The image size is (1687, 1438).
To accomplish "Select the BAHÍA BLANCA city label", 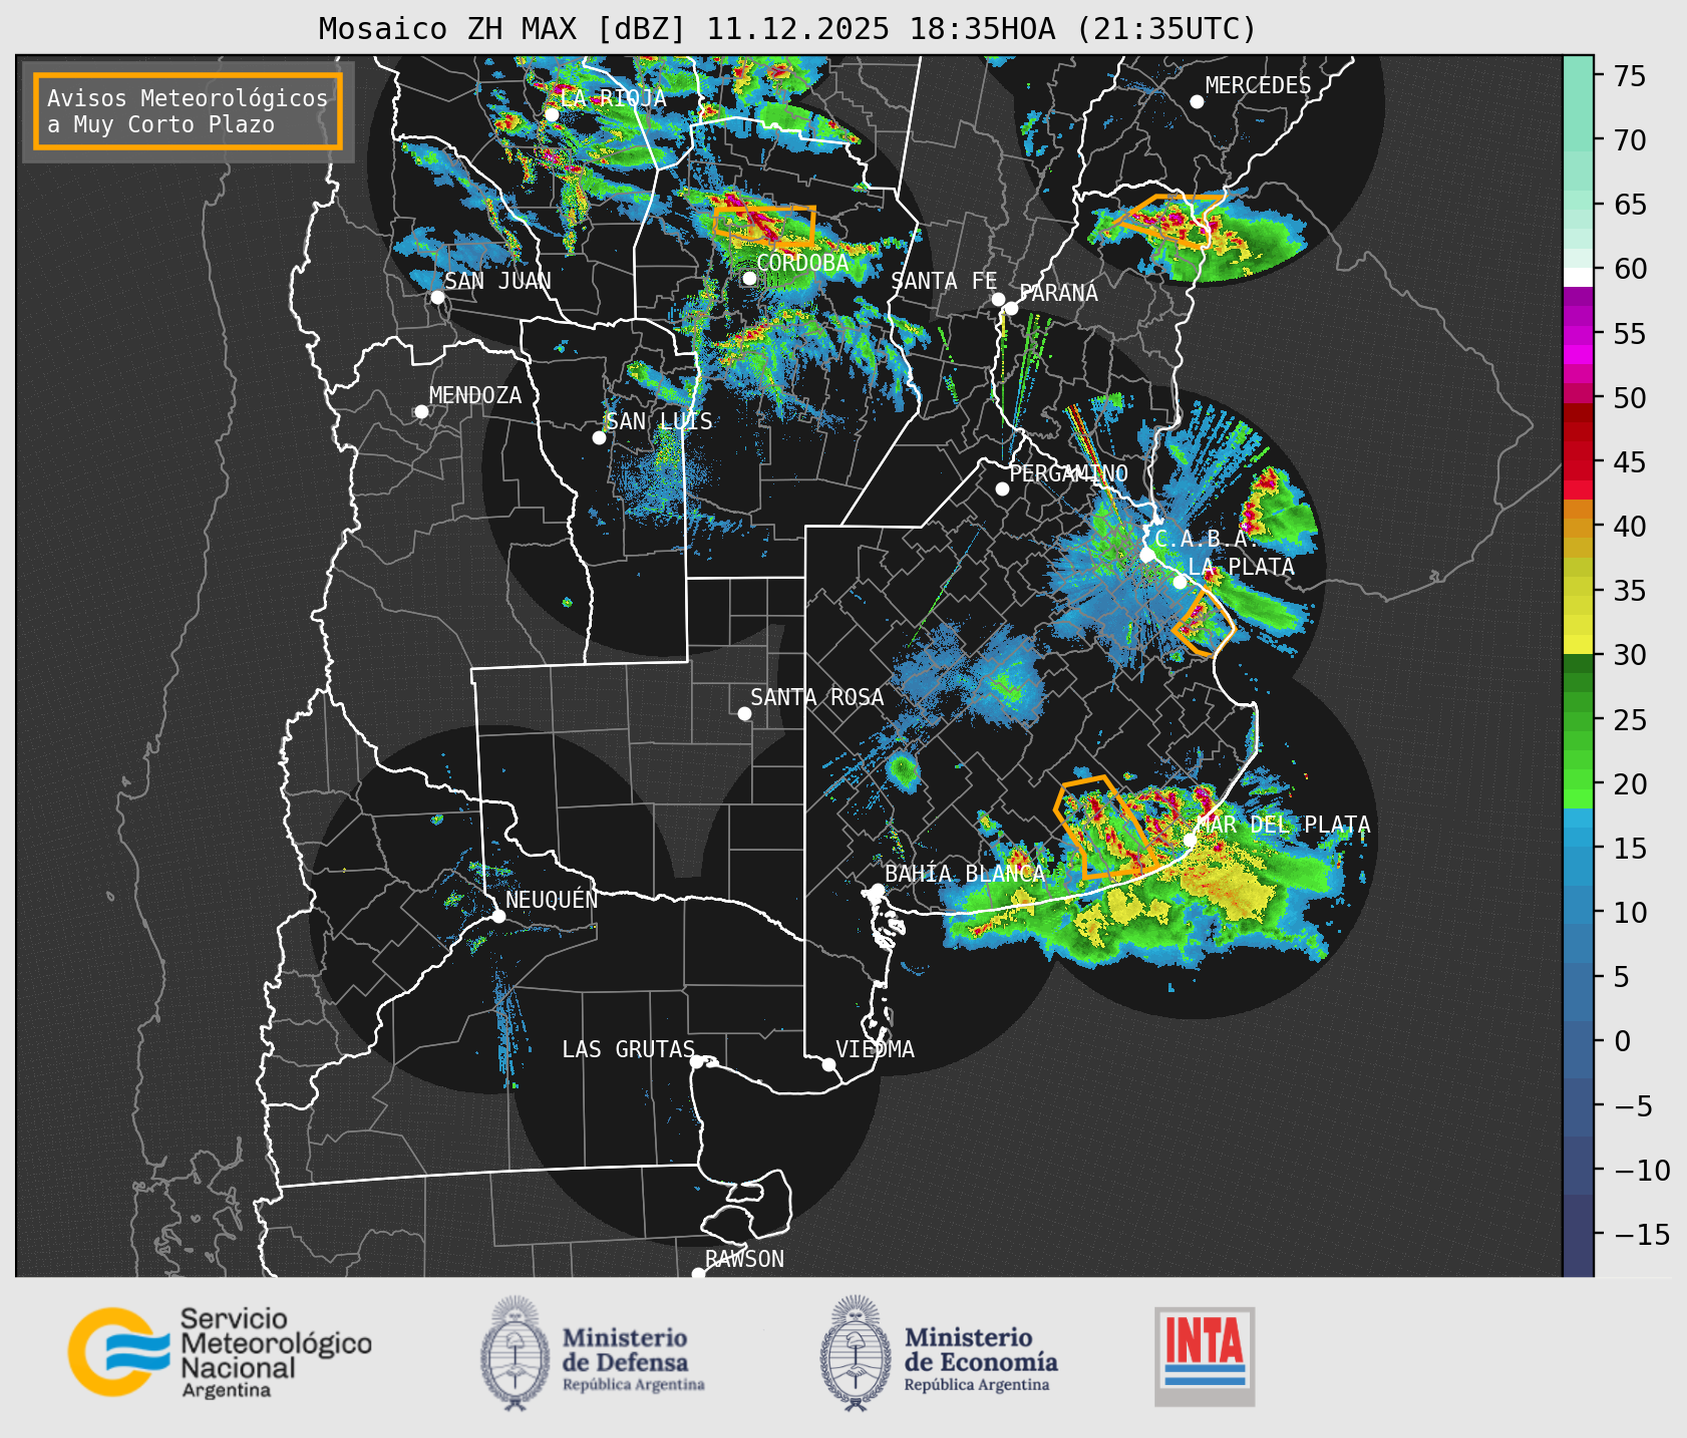I will pyautogui.click(x=965, y=874).
